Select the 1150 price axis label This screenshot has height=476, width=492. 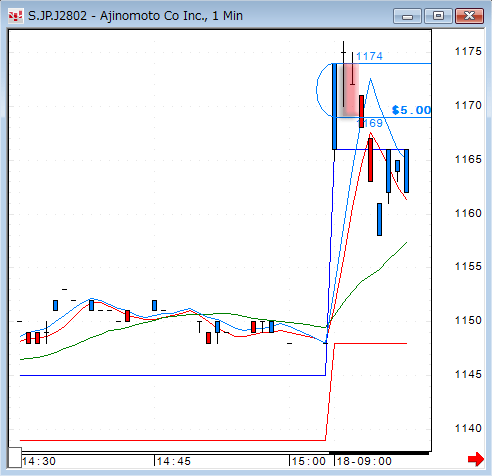[468, 320]
